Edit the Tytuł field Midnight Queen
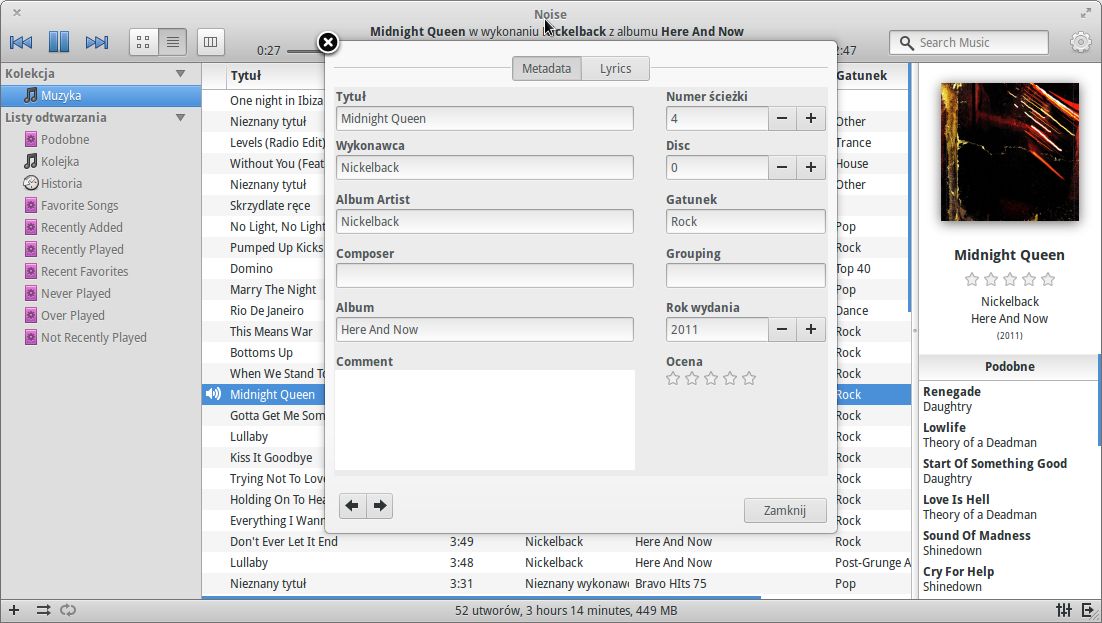This screenshot has width=1102, height=623. click(484, 118)
